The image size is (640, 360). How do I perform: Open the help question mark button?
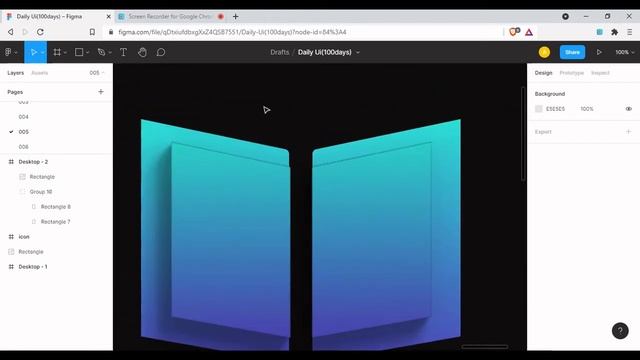[x=620, y=331]
